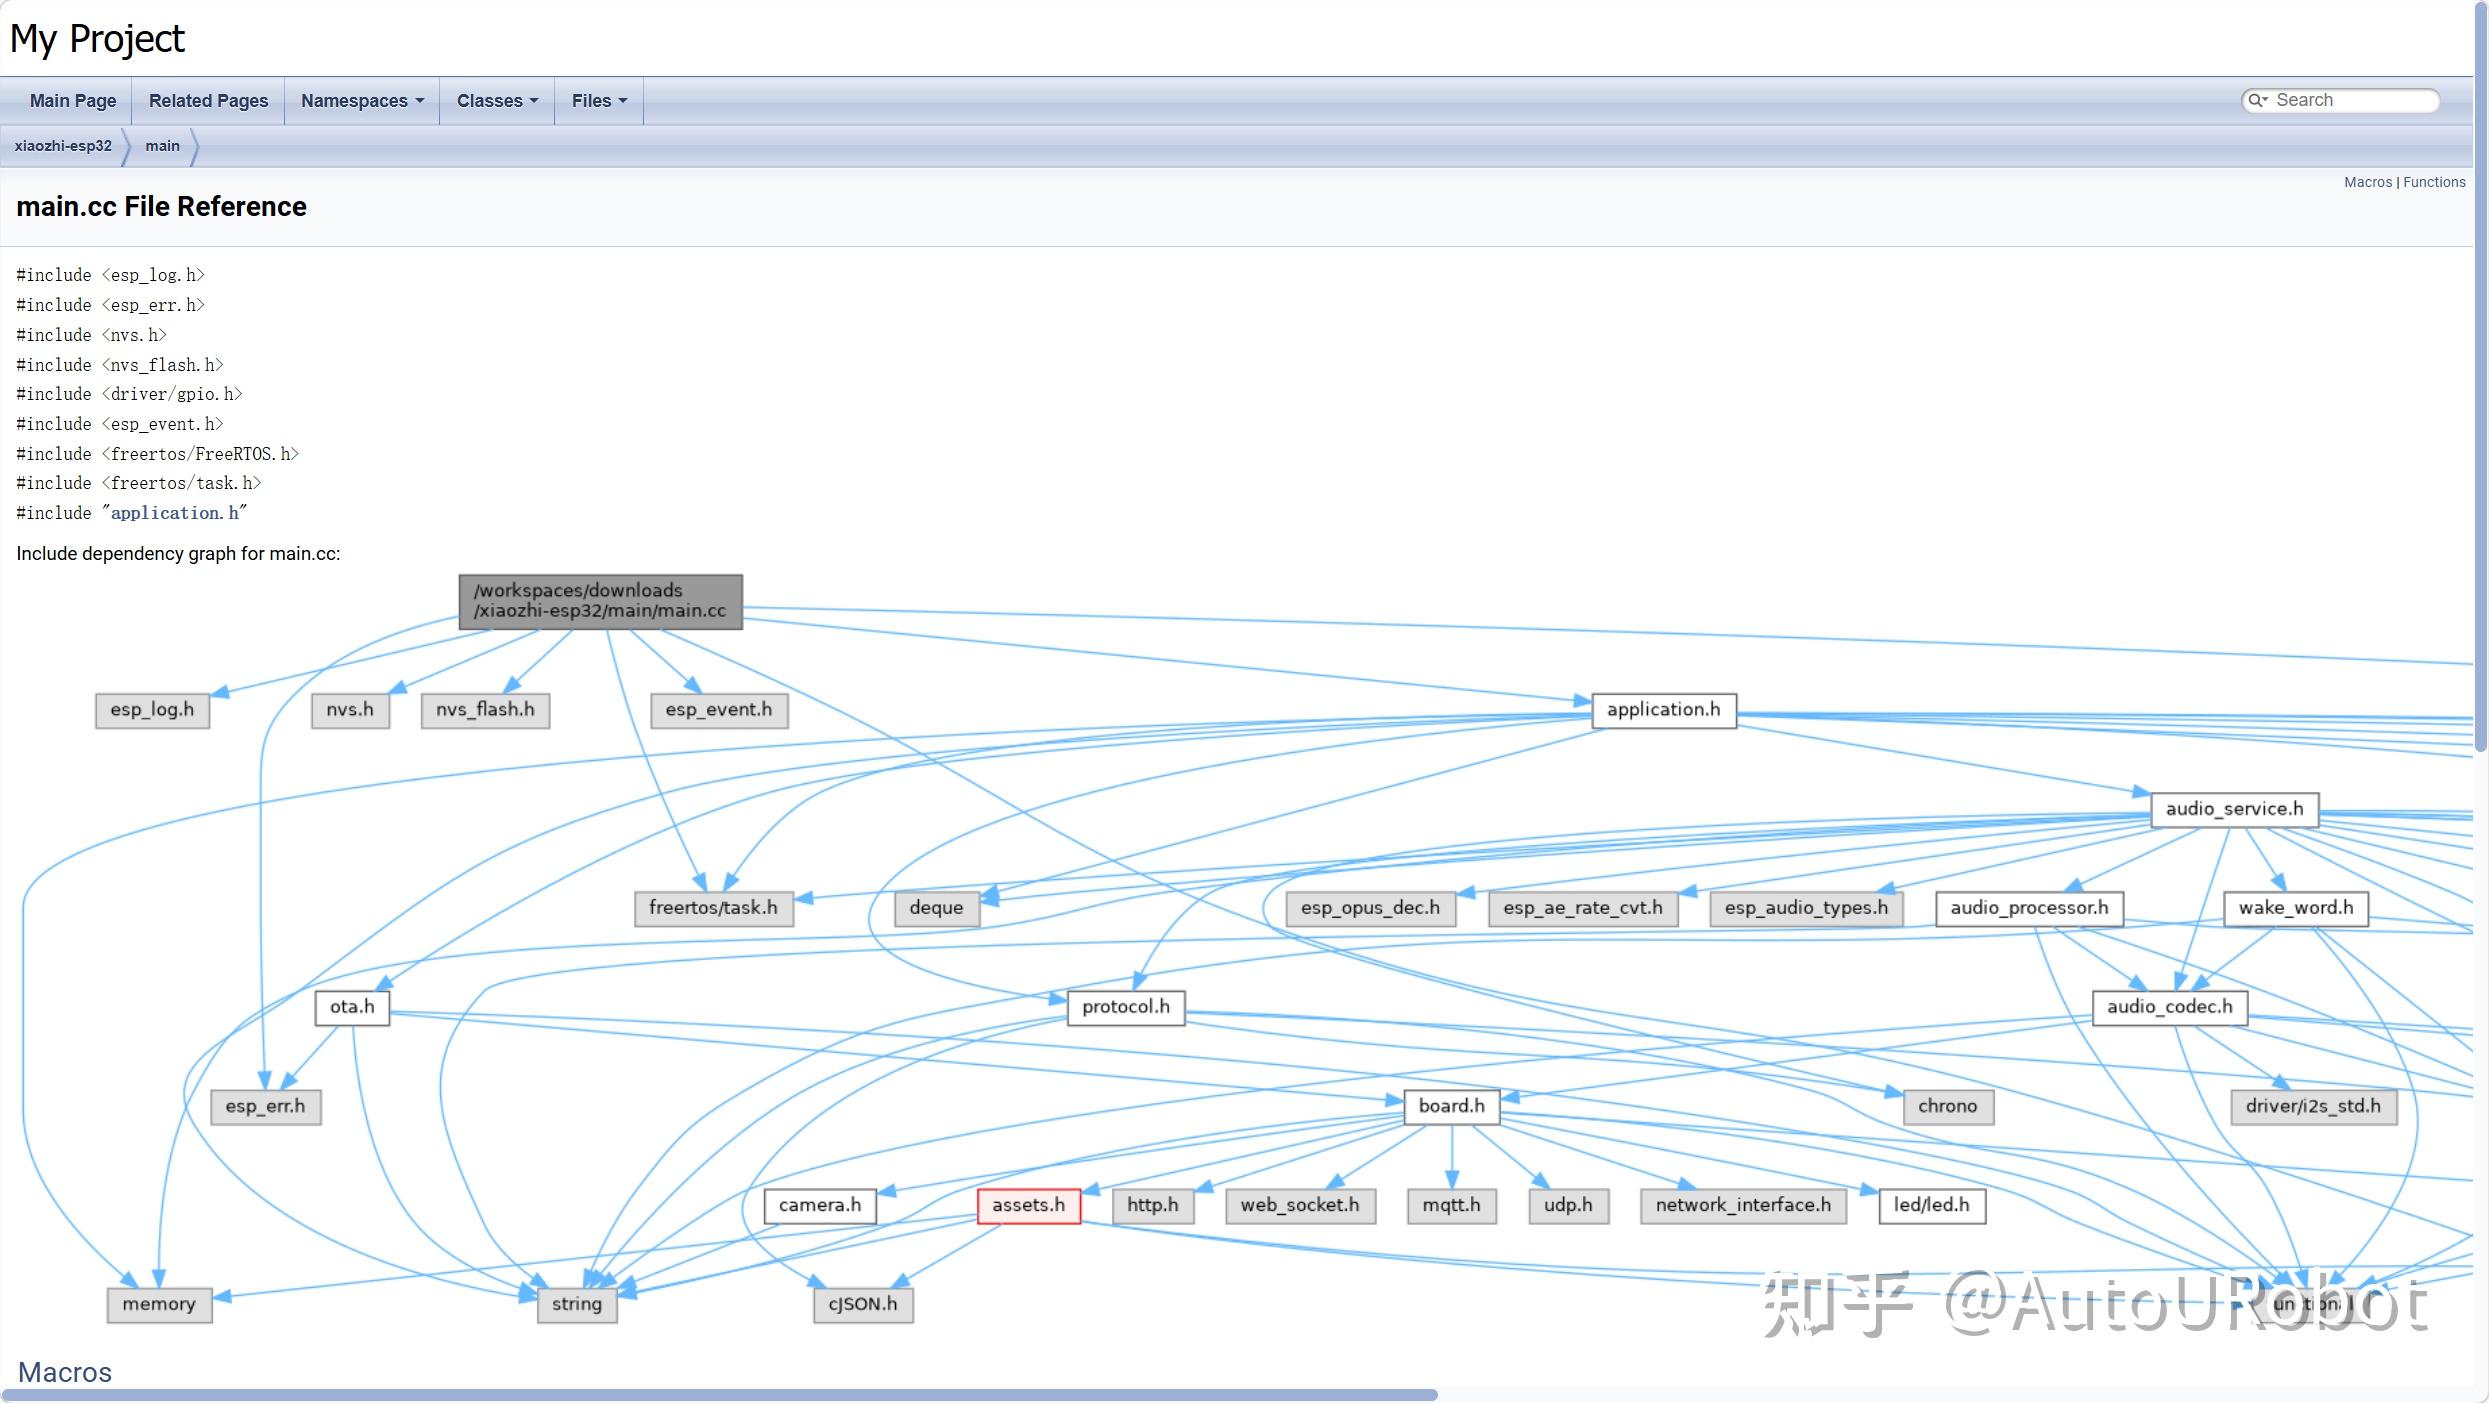2489x1403 pixels.
Task: Click the deque graph node
Action: pyautogui.click(x=936, y=908)
